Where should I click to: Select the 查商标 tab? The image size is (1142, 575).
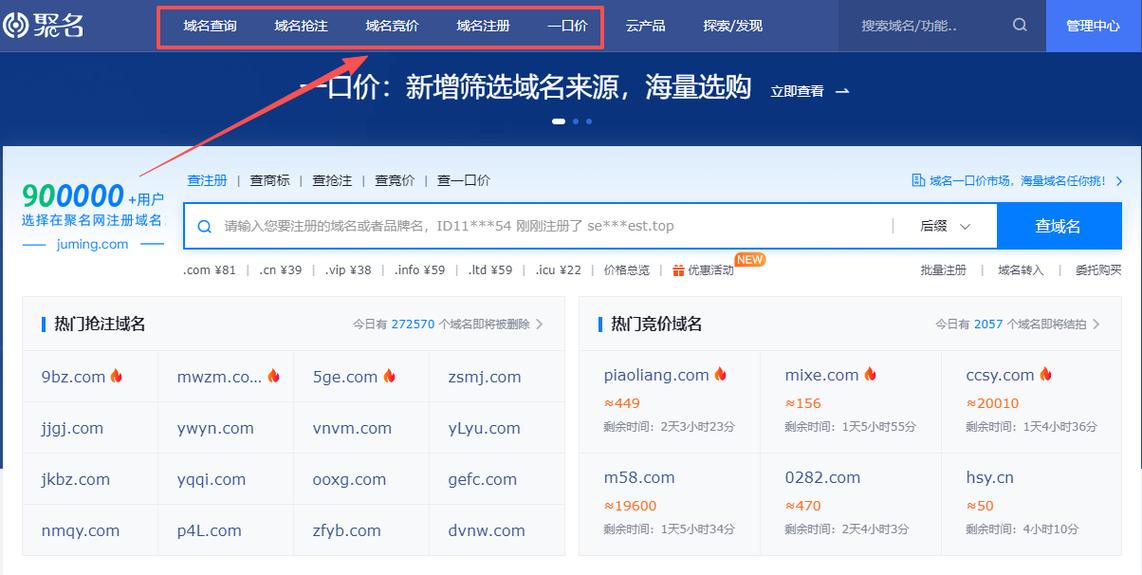click(269, 180)
